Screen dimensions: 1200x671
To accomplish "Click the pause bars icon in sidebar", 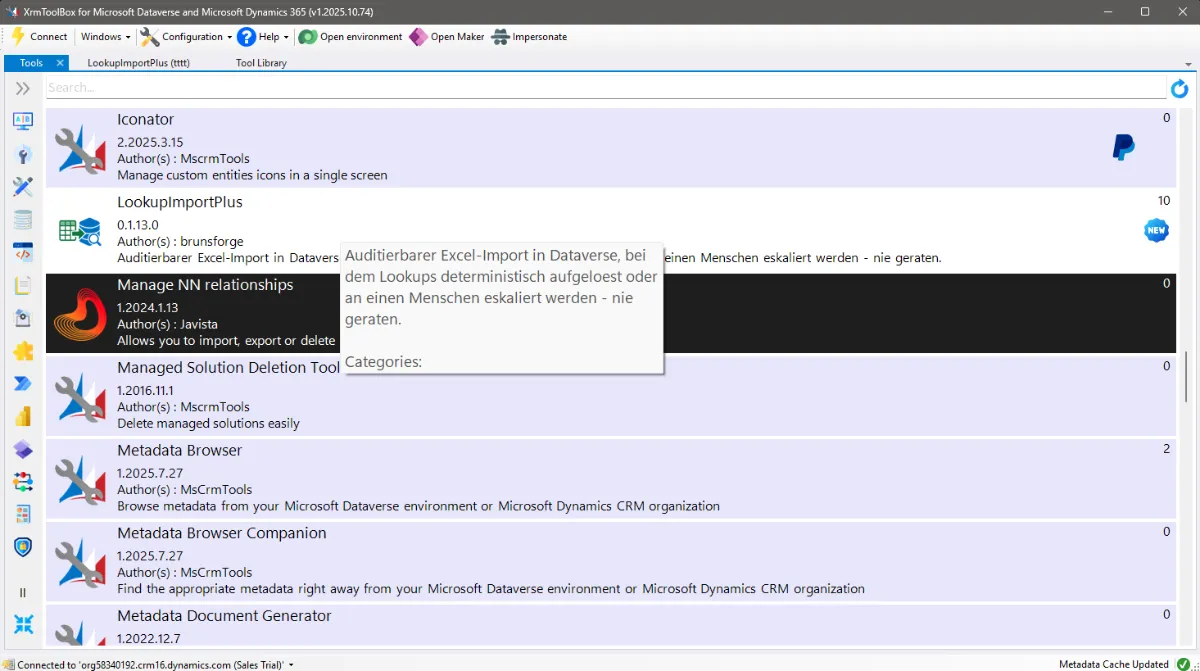I will 23,593.
